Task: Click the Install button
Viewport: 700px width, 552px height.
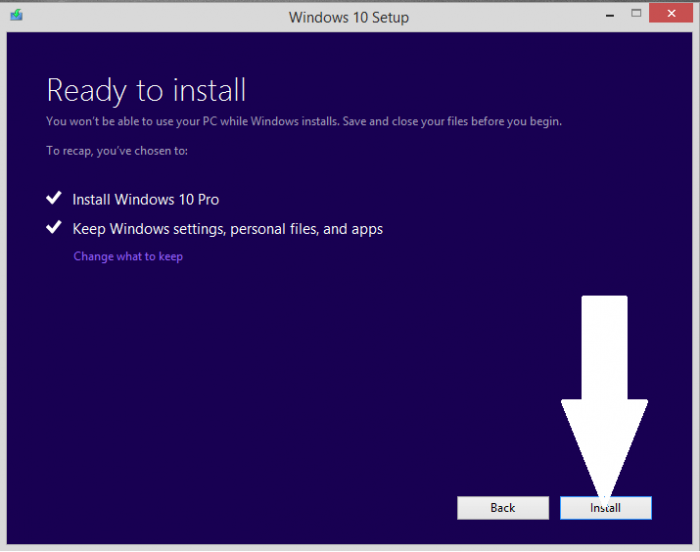Action: click(605, 508)
